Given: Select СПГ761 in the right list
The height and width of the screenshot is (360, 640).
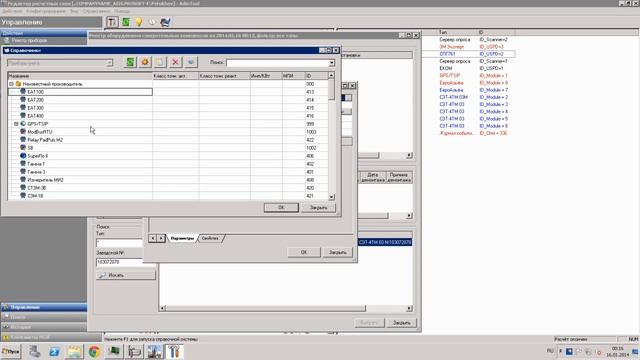Looking at the screenshot, I should coord(447,54).
